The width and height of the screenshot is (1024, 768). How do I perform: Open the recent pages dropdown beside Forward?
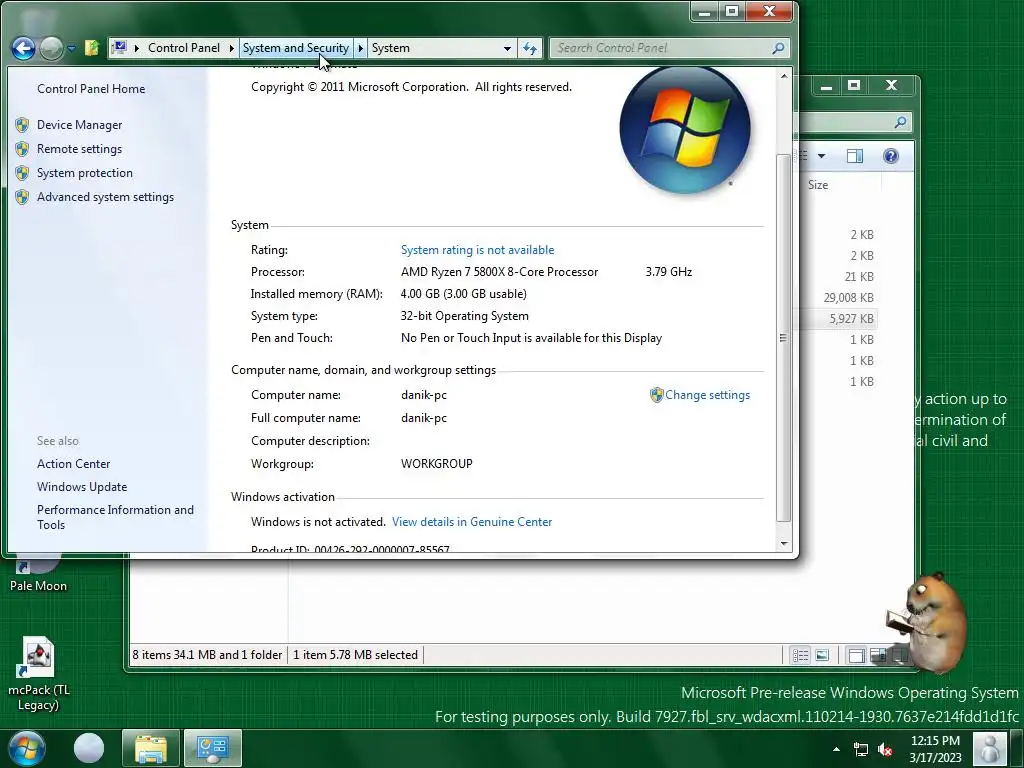tap(71, 48)
